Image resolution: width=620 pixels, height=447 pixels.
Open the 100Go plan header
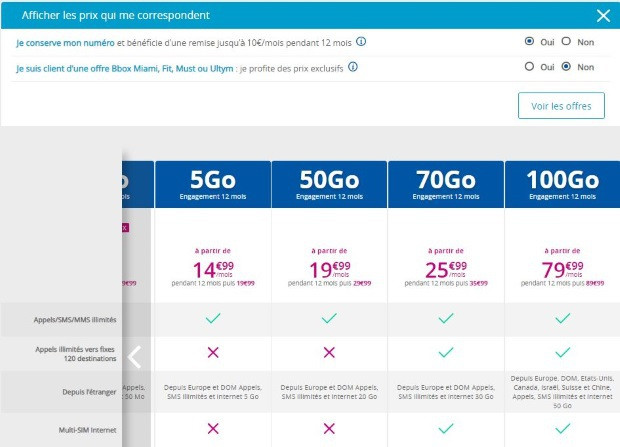(x=562, y=184)
